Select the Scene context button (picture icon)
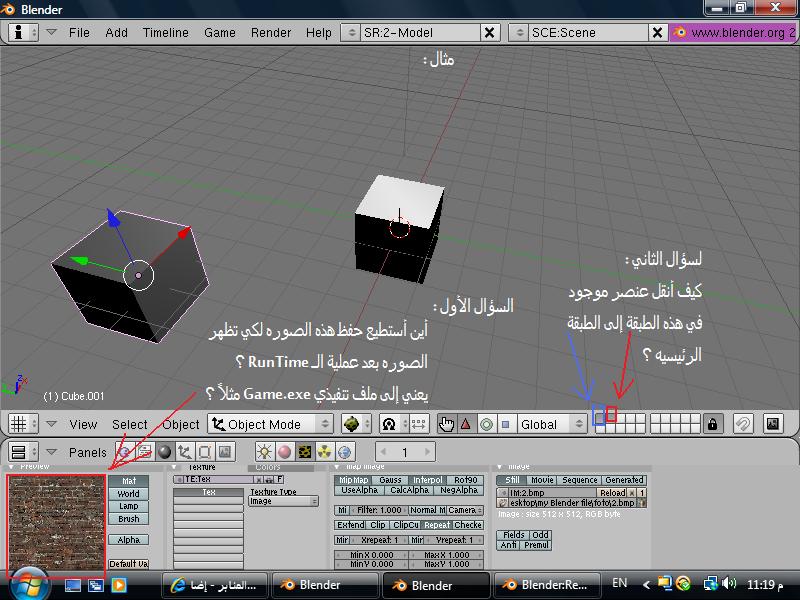 coord(224,452)
